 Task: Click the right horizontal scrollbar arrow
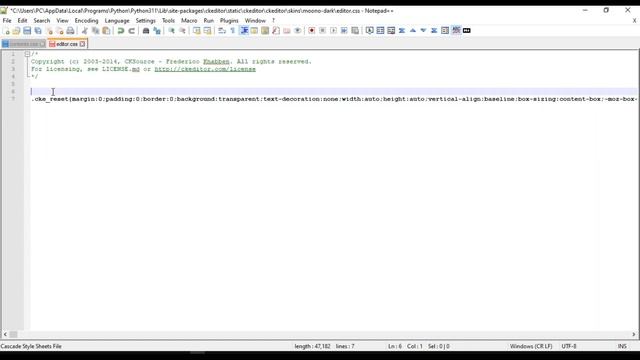(x=634, y=334)
